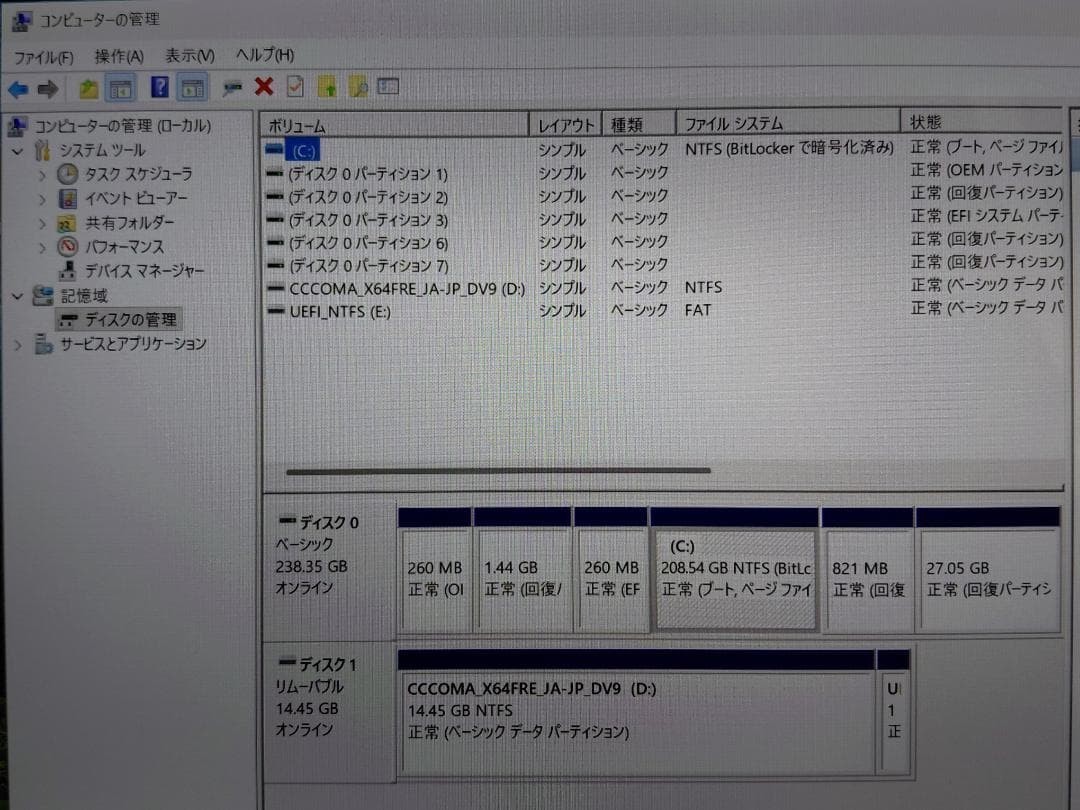Click the find magnifier toolbar icon

pos(358,87)
